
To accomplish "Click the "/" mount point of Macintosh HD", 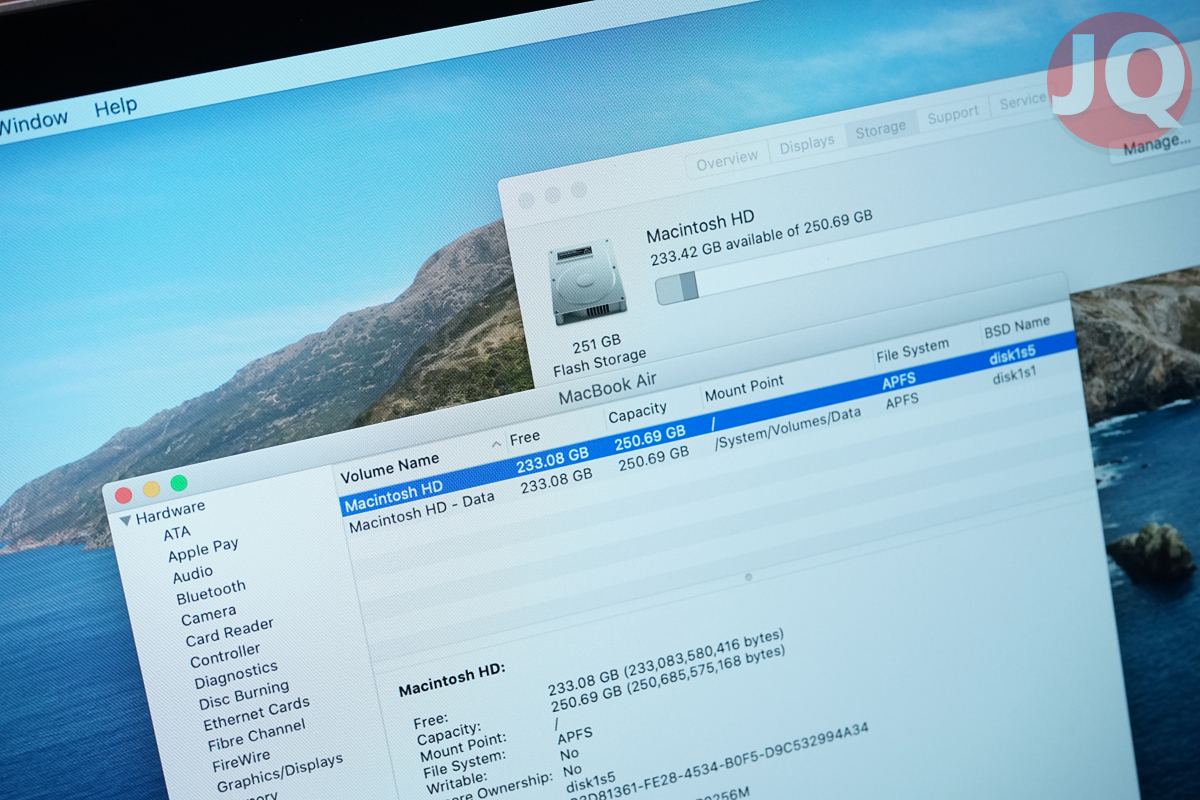I will (714, 424).
